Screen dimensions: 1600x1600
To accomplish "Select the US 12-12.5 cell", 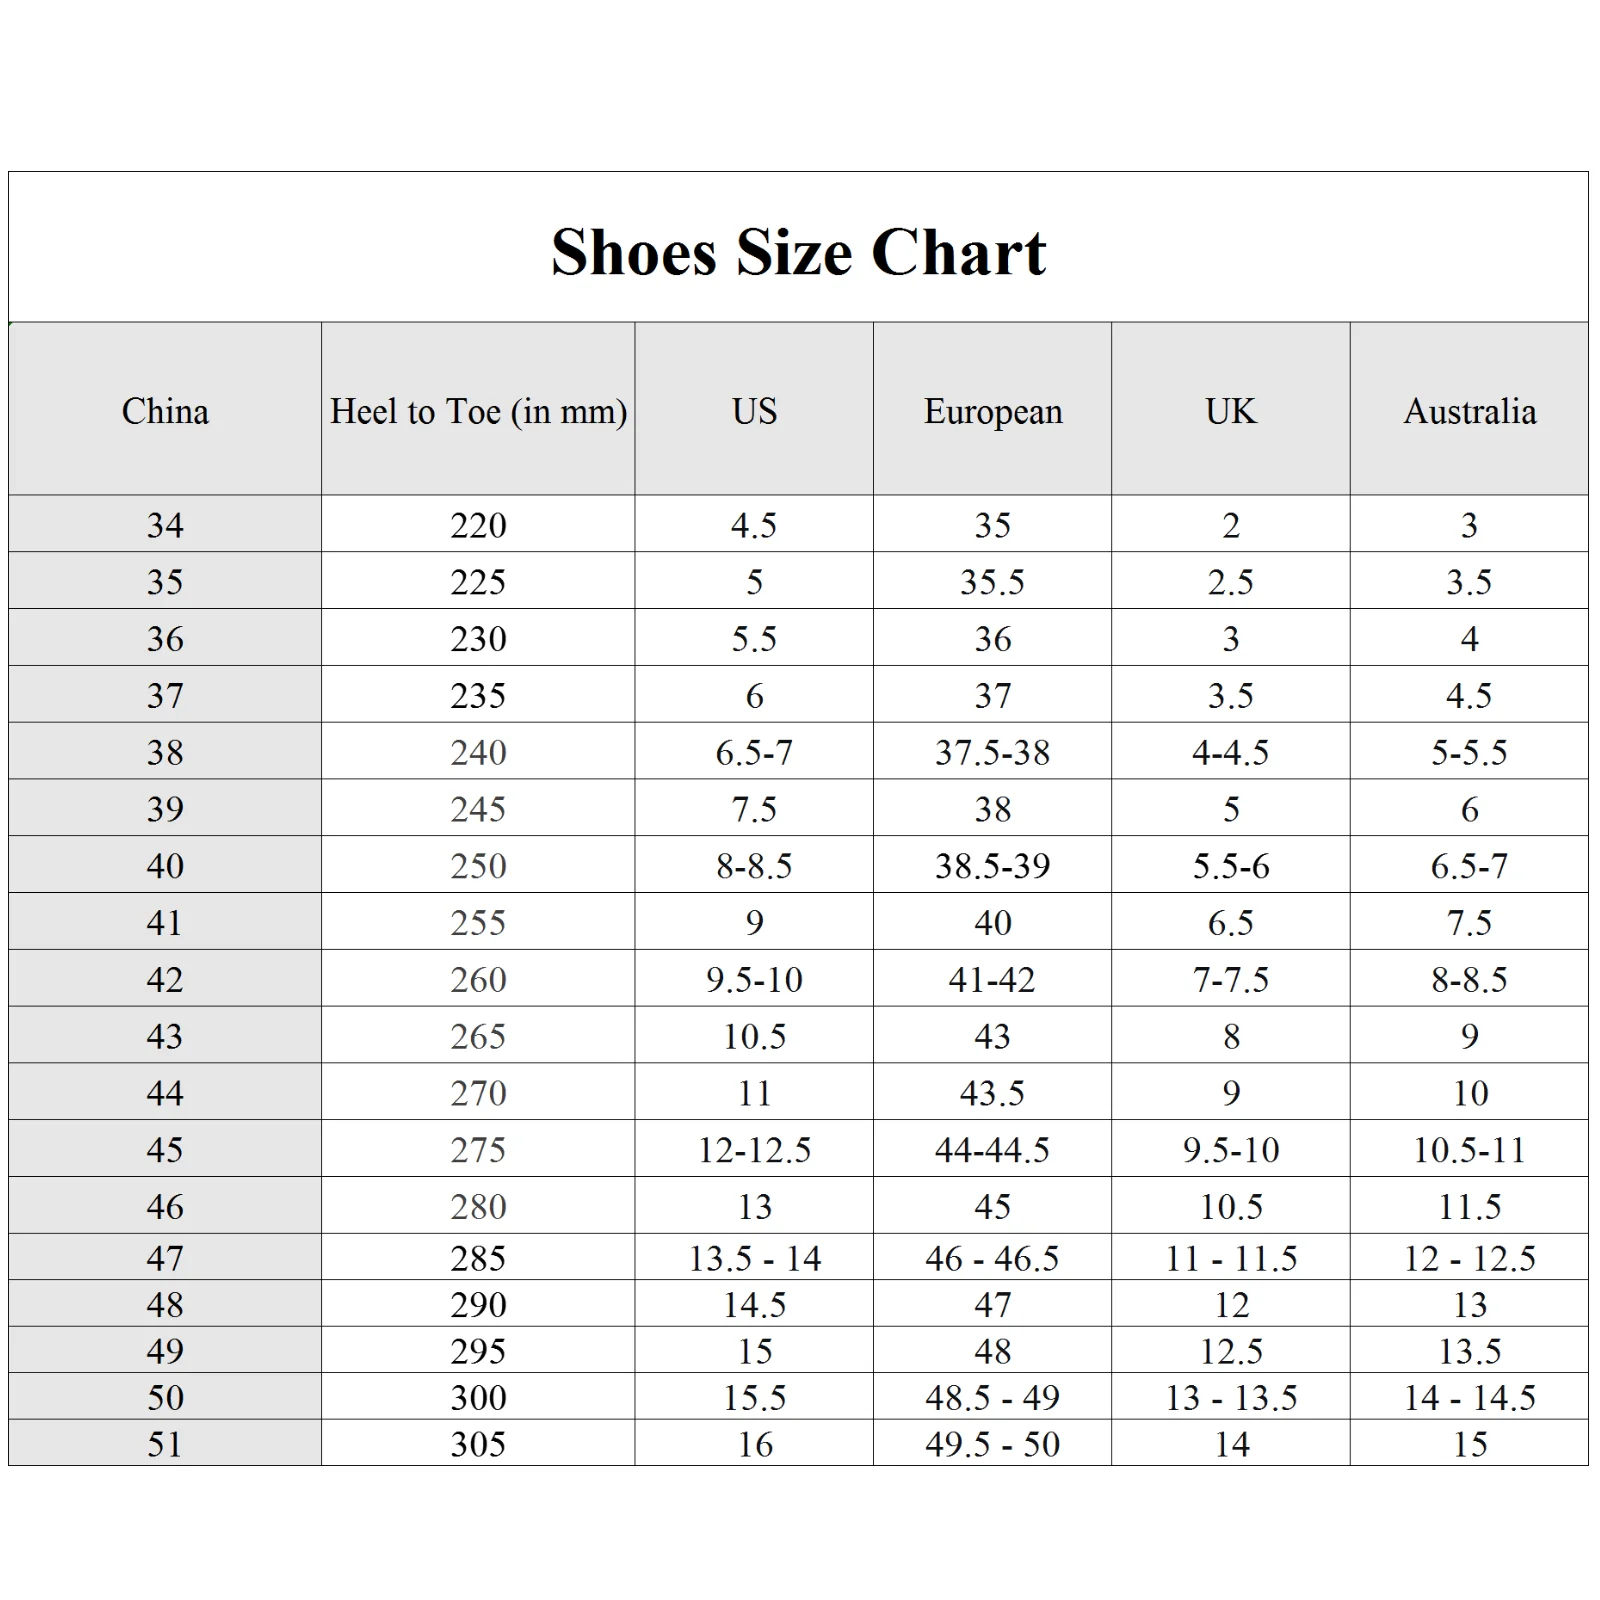I will point(754,1150).
